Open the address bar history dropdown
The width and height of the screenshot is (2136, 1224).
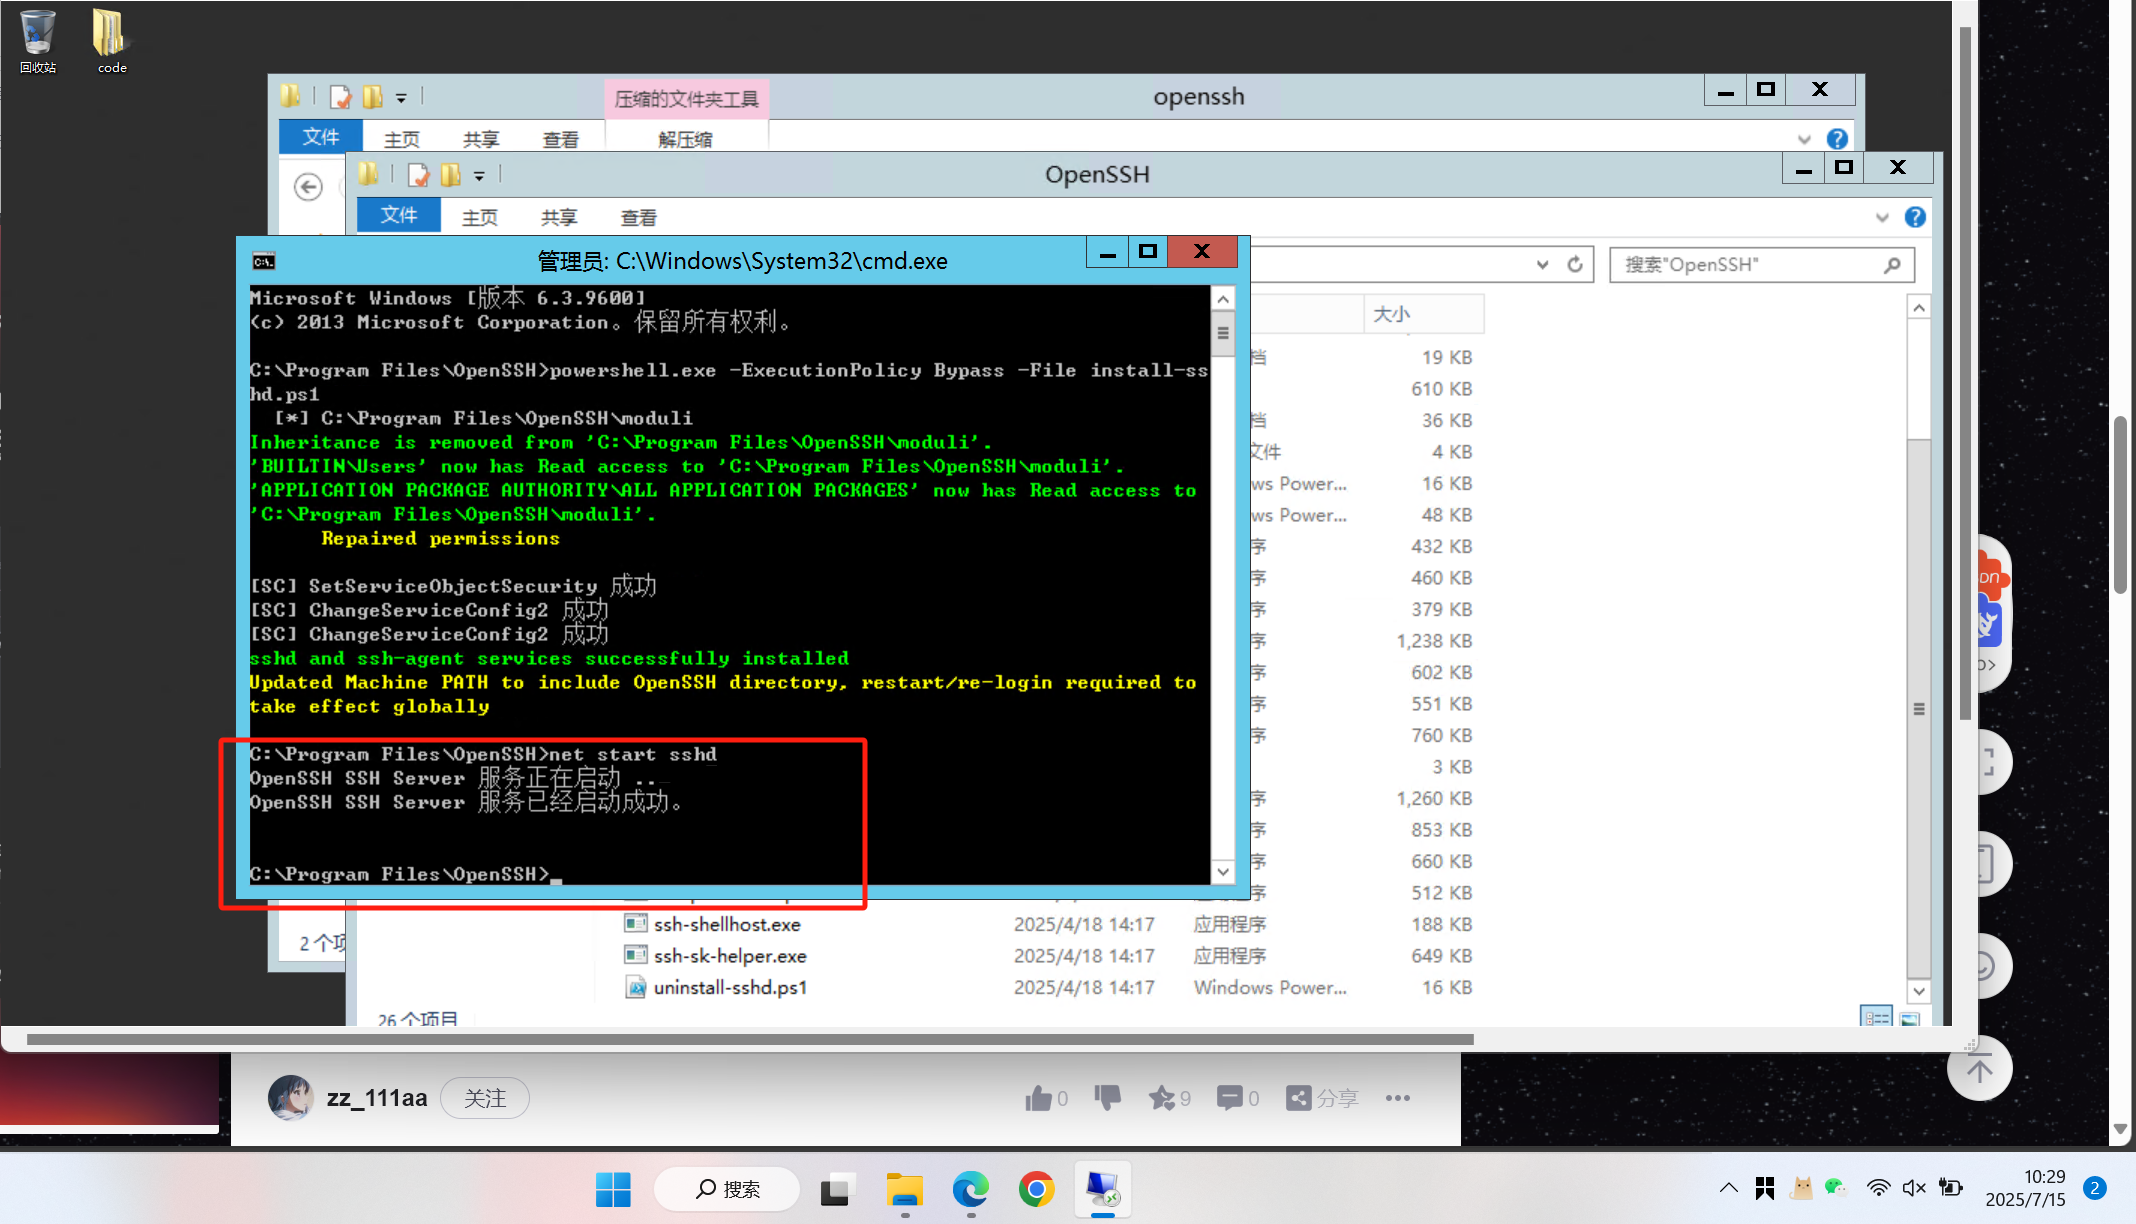click(x=1542, y=264)
